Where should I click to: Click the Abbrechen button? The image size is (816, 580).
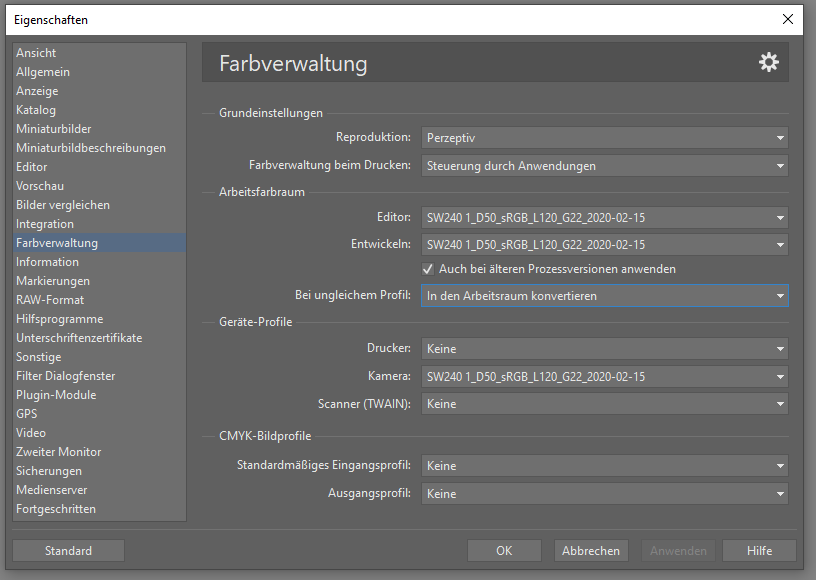[x=590, y=551]
